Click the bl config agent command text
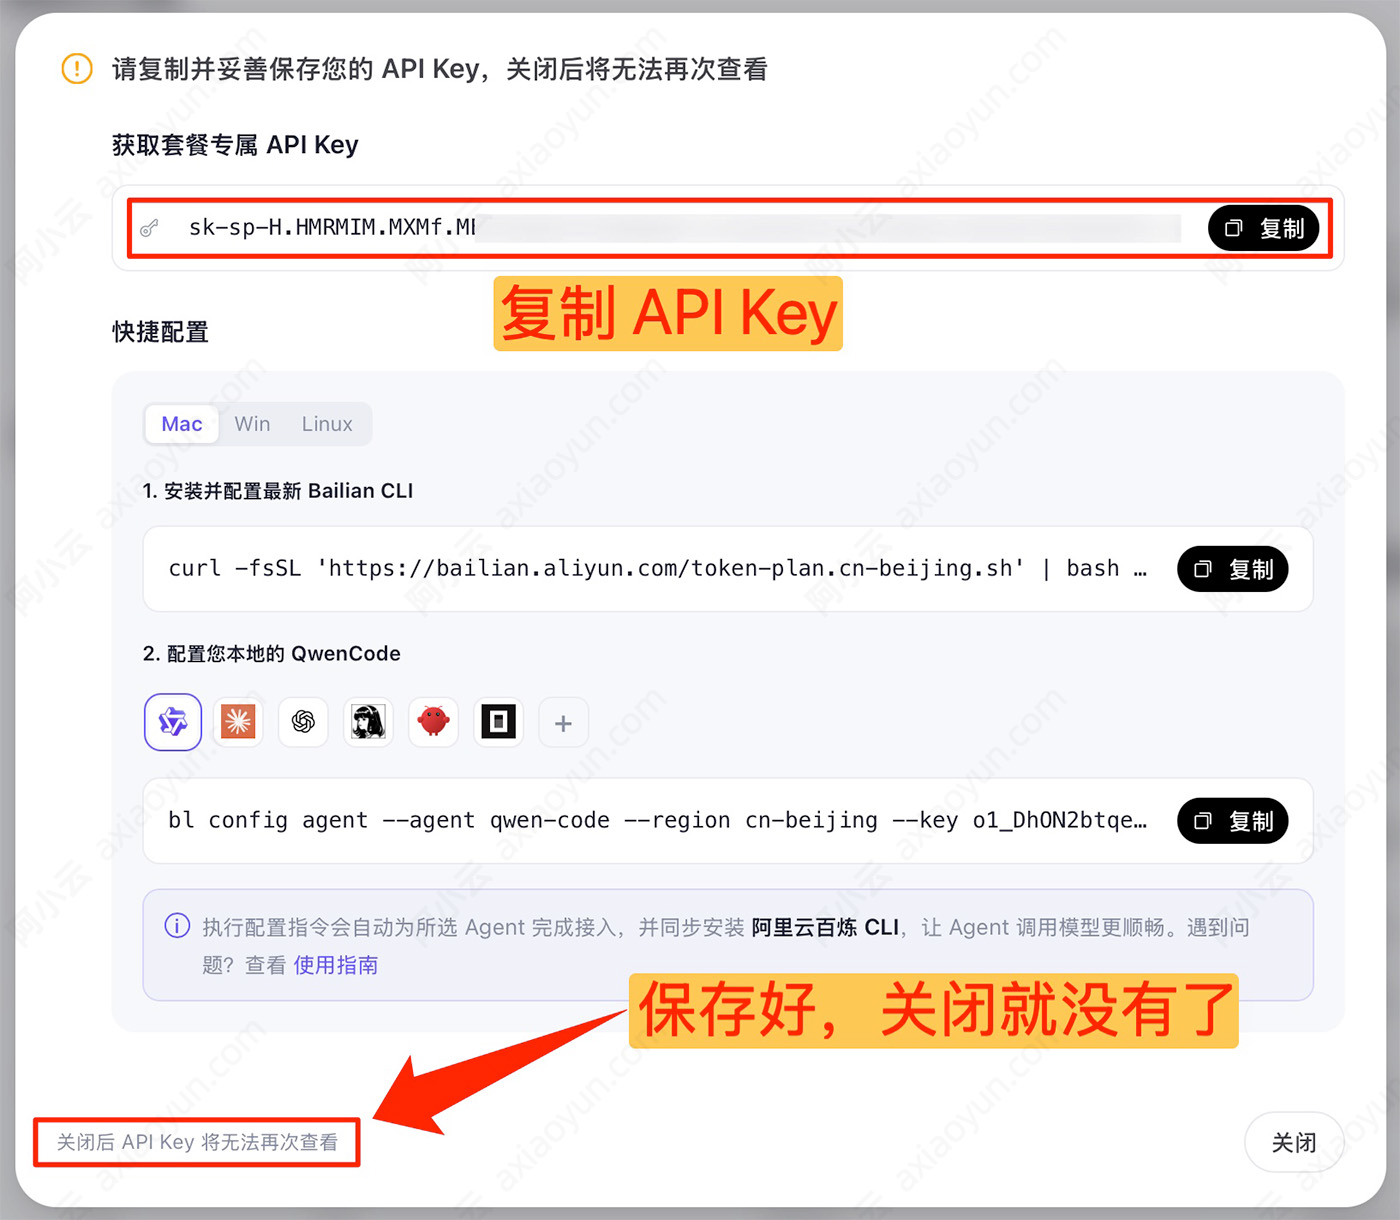The image size is (1400, 1220). tap(657, 820)
